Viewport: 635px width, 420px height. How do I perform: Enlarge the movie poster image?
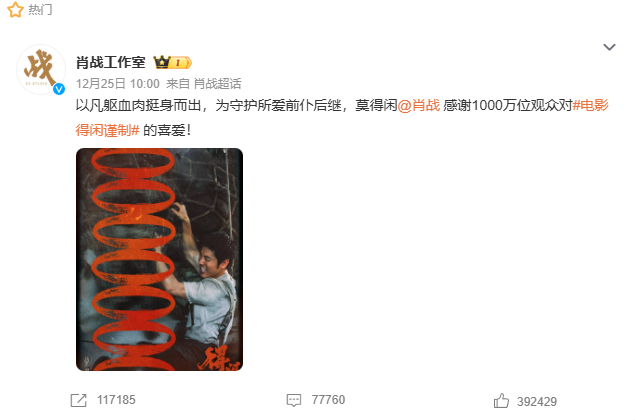pyautogui.click(x=160, y=259)
